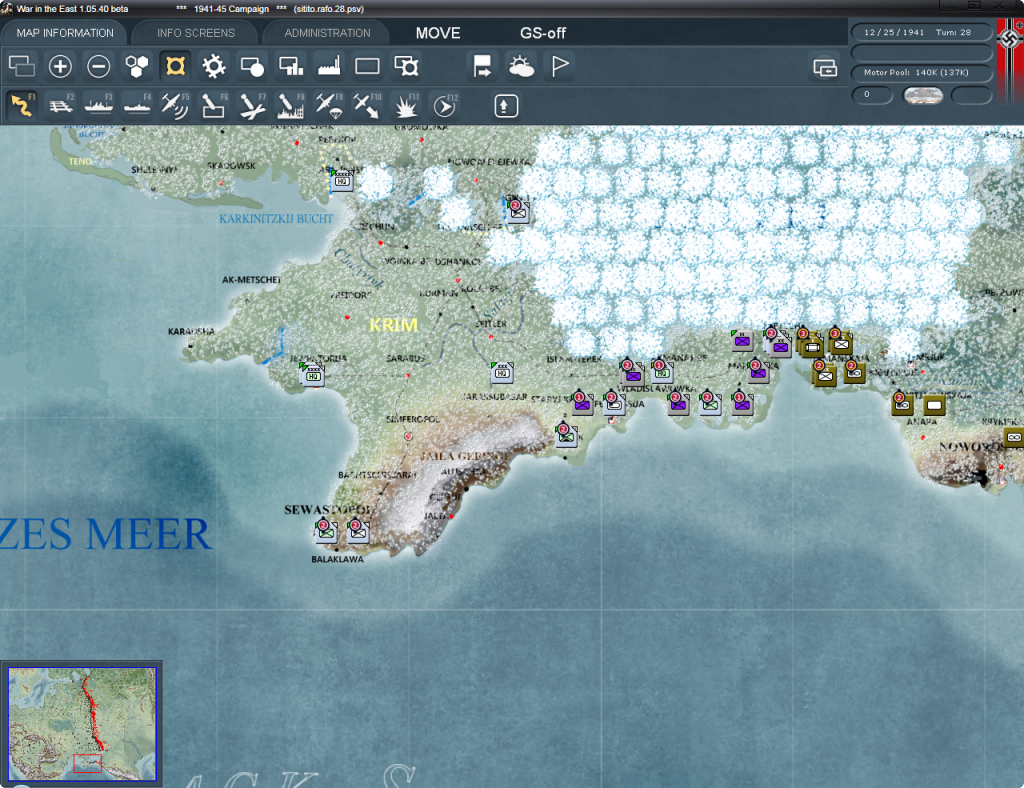Open the weather sun and cloud icon
Image resolution: width=1024 pixels, height=788 pixels.
pos(521,66)
